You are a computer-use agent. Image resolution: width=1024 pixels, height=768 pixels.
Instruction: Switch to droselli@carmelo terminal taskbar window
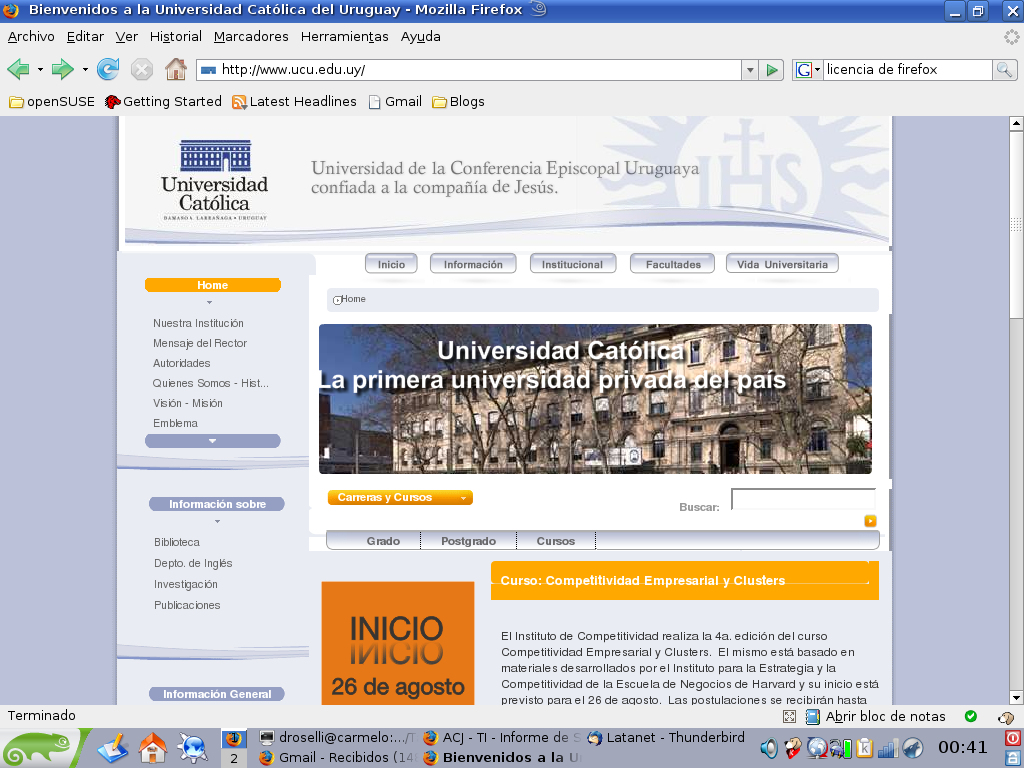pyautogui.click(x=338, y=738)
